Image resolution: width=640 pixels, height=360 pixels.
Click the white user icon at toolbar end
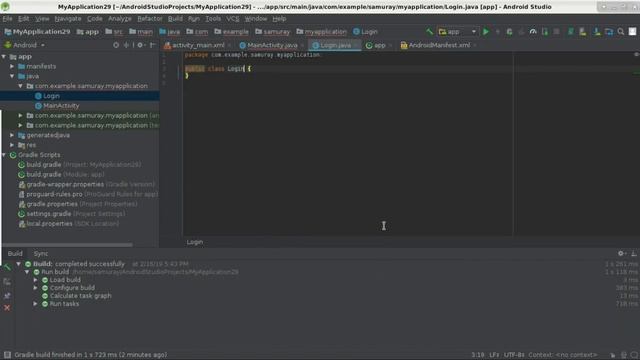632,31
